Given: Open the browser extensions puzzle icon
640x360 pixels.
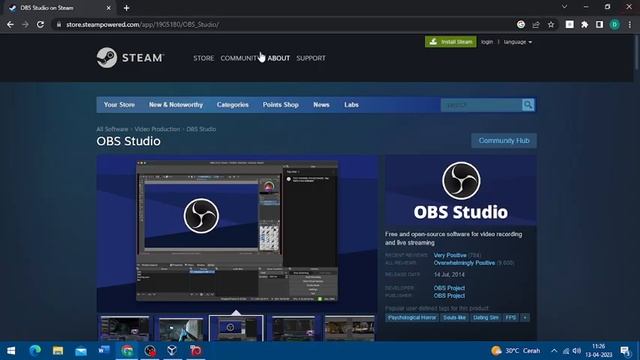Looking at the screenshot, I should [x=584, y=24].
